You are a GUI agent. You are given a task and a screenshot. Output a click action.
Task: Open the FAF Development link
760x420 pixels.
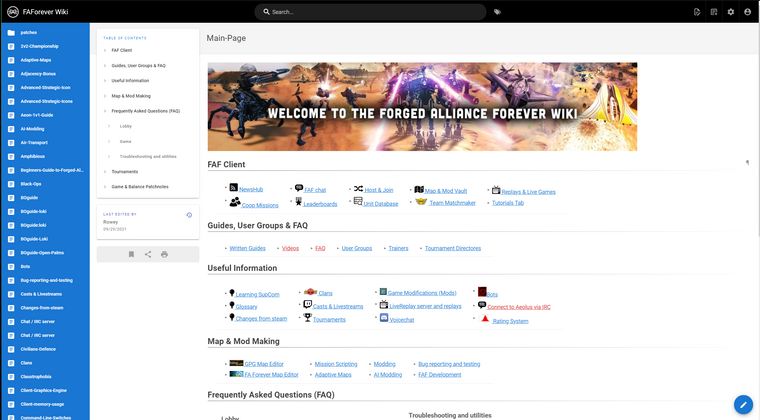point(440,374)
